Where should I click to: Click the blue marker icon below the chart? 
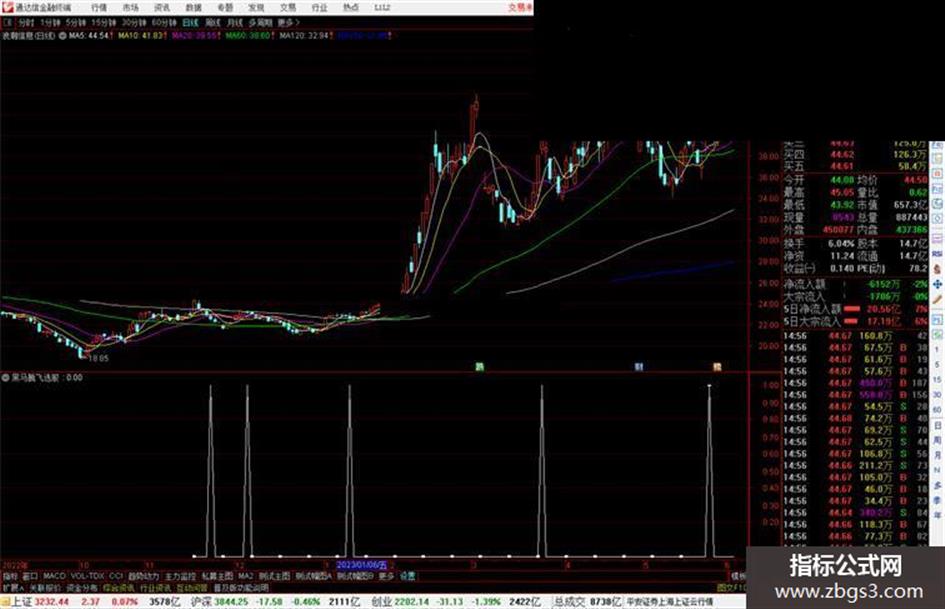coord(639,367)
